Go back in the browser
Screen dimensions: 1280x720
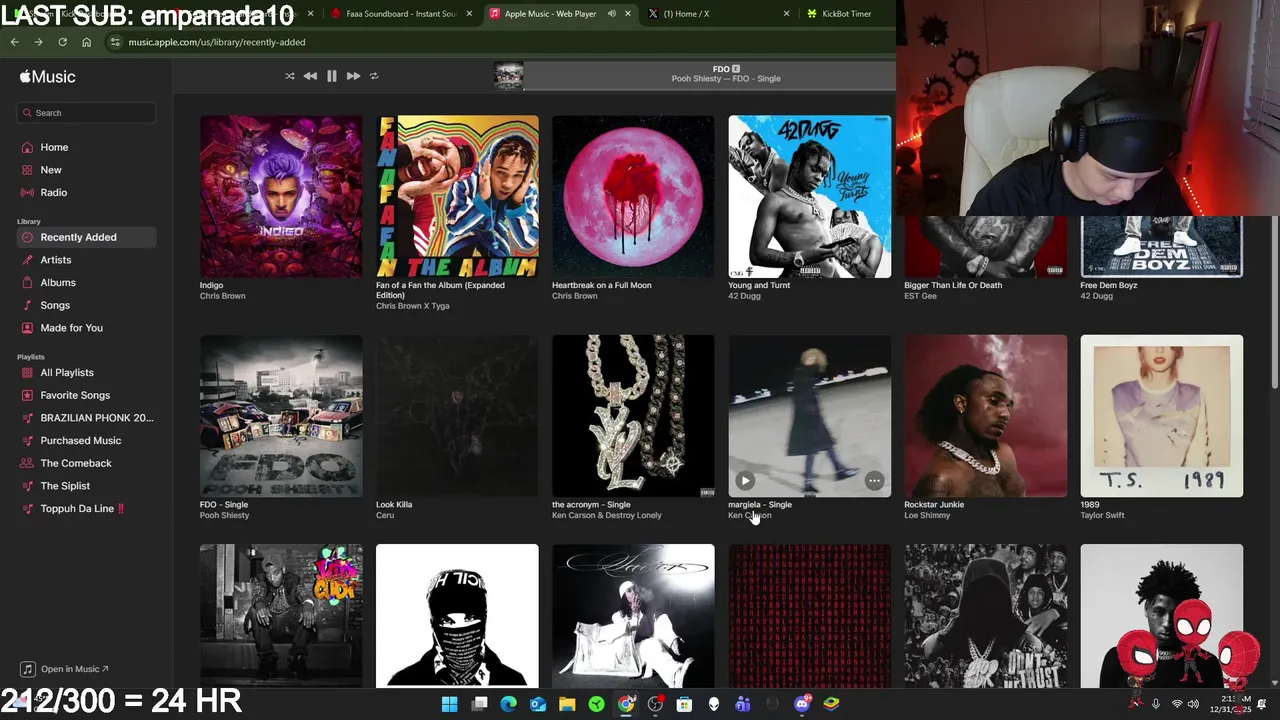click(x=14, y=42)
